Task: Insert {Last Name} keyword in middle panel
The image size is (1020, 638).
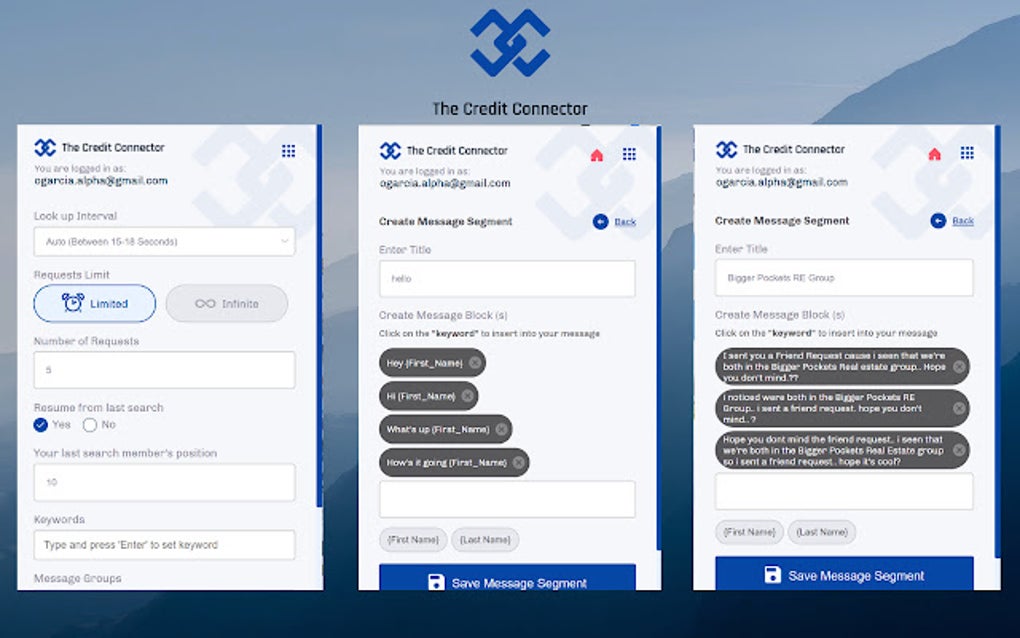Action: (x=485, y=539)
